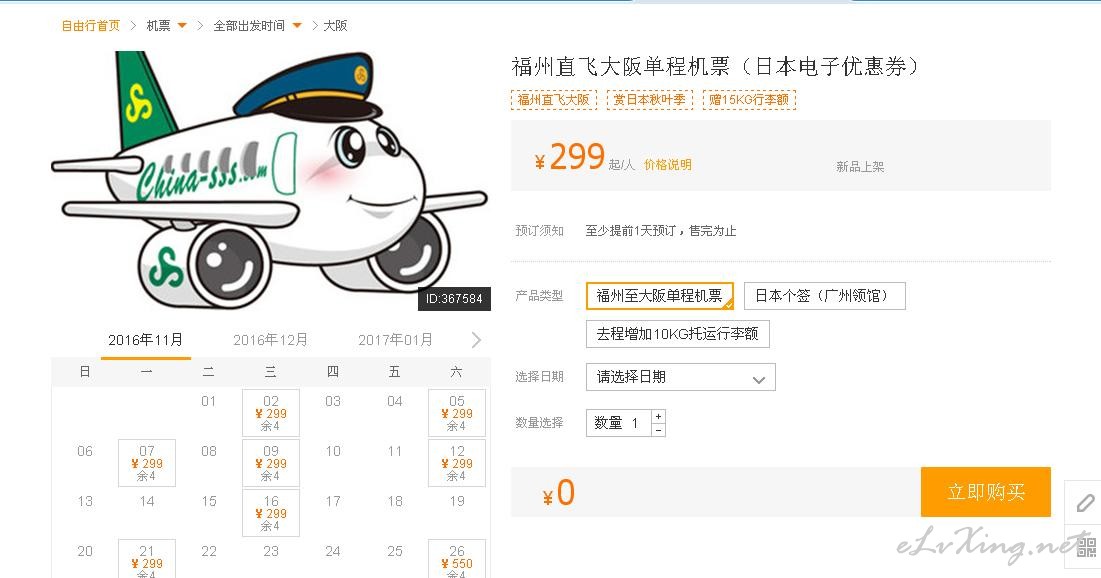Click the 大阪 breadcrumb link
This screenshot has width=1101, height=578.
pyautogui.click(x=335, y=26)
